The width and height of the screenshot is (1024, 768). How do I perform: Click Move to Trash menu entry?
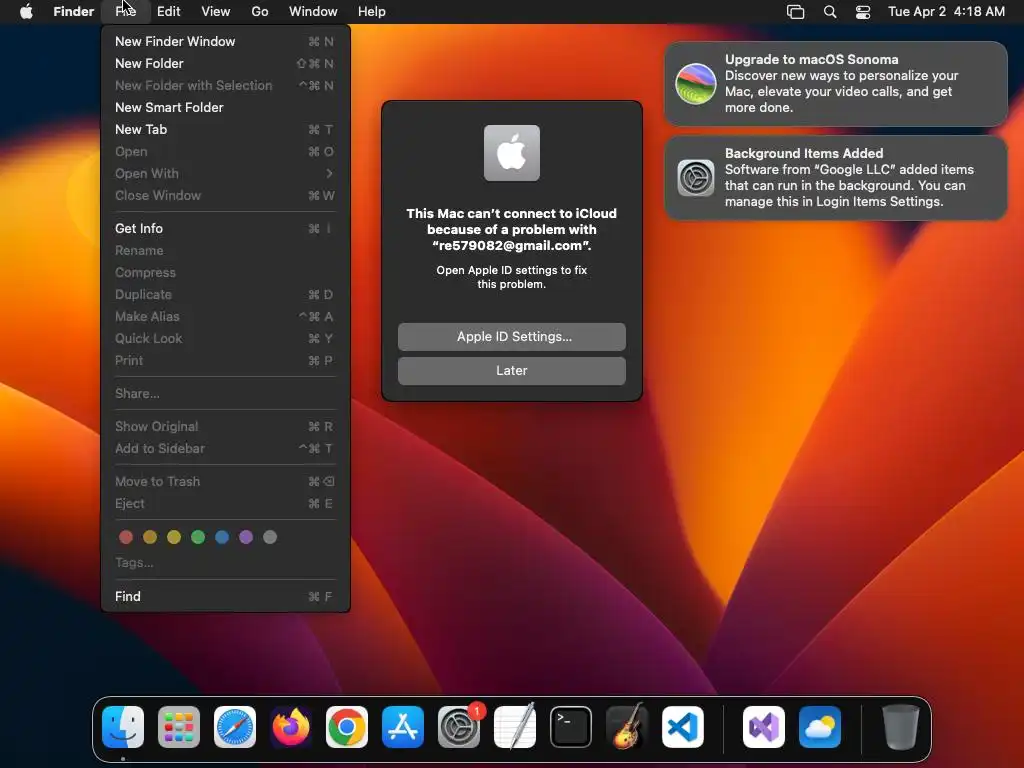pos(225,481)
